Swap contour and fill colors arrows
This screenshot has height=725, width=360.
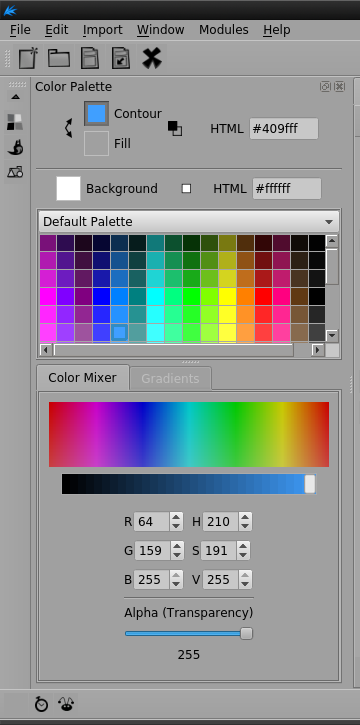68,128
